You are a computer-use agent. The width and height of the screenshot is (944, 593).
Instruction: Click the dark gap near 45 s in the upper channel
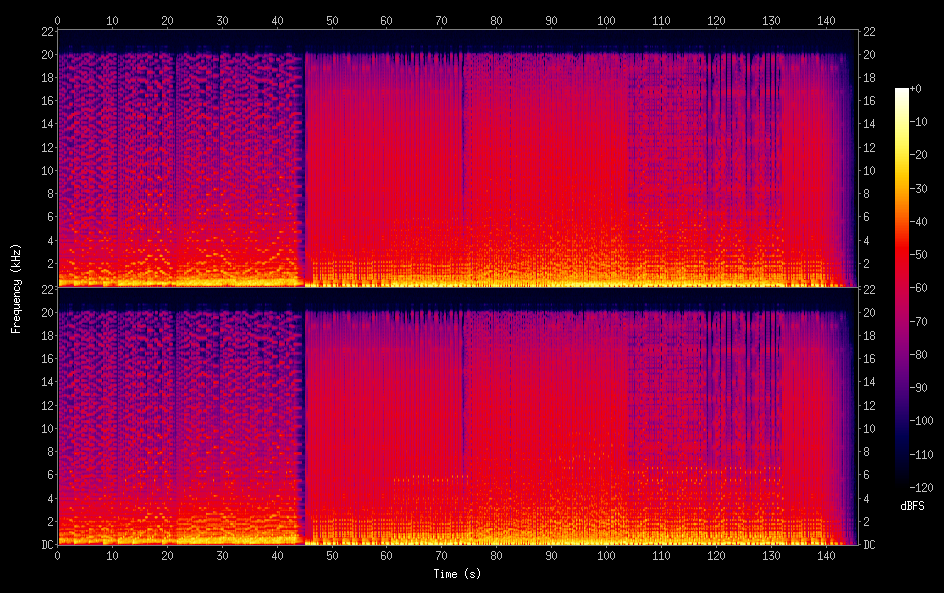[x=304, y=160]
